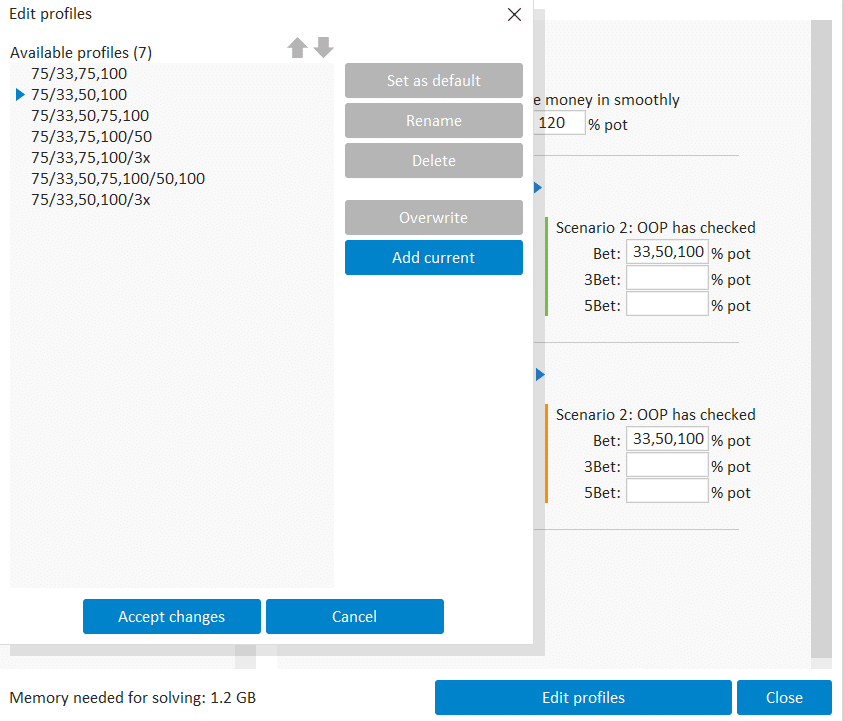This screenshot has height=721, width=844.
Task: Click the bottom-bar Close button
Action: 784,697
